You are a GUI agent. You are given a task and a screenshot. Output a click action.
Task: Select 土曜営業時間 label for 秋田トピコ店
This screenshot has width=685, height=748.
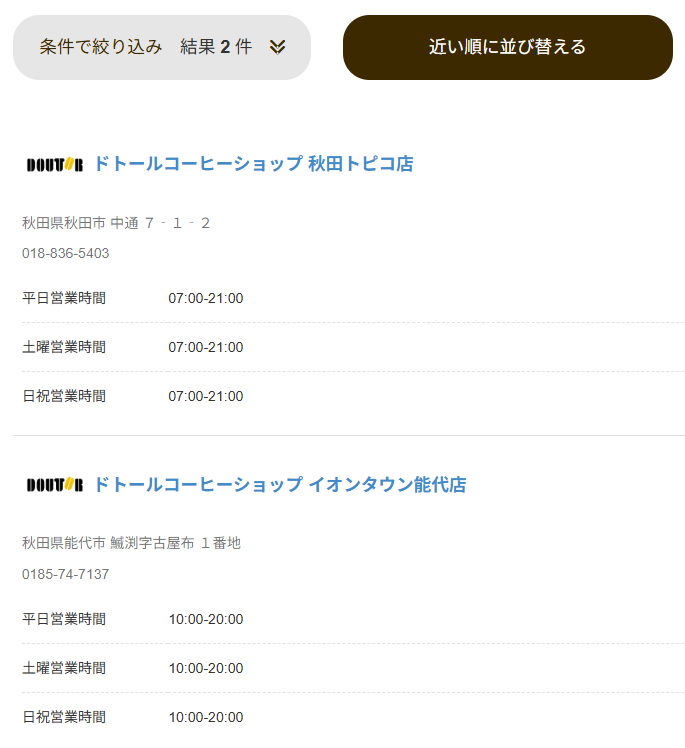(64, 347)
